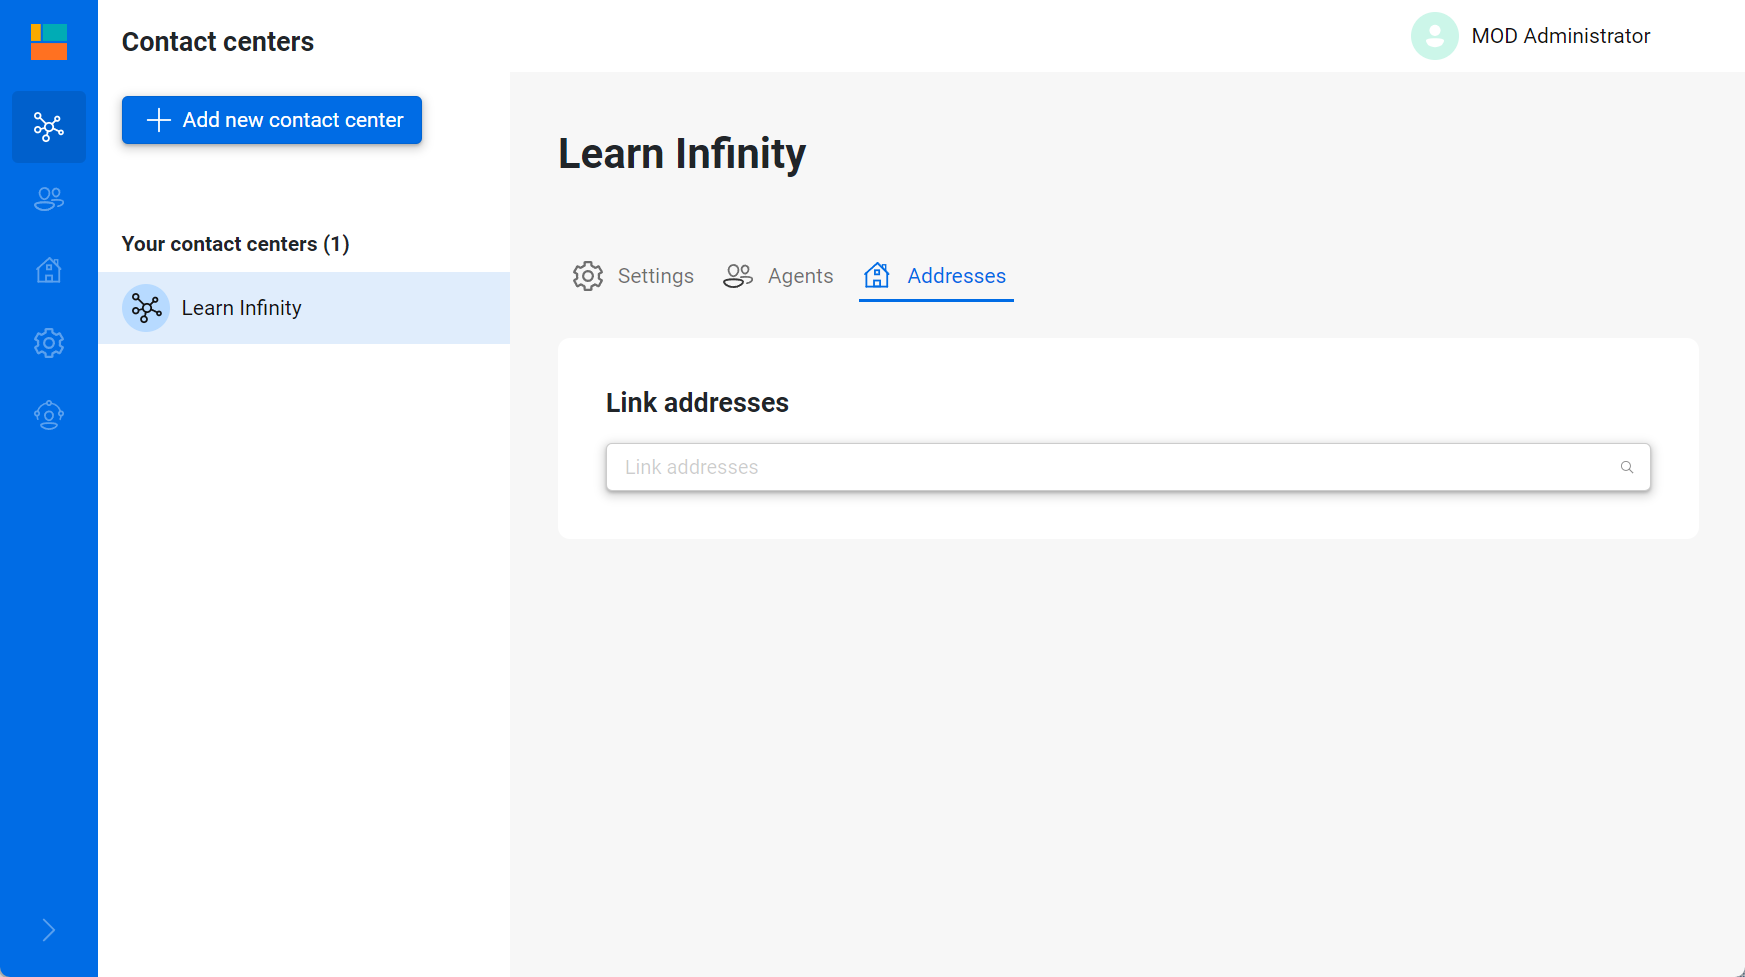1745x977 pixels.
Task: Select the Addresses tab label
Action: tap(956, 276)
